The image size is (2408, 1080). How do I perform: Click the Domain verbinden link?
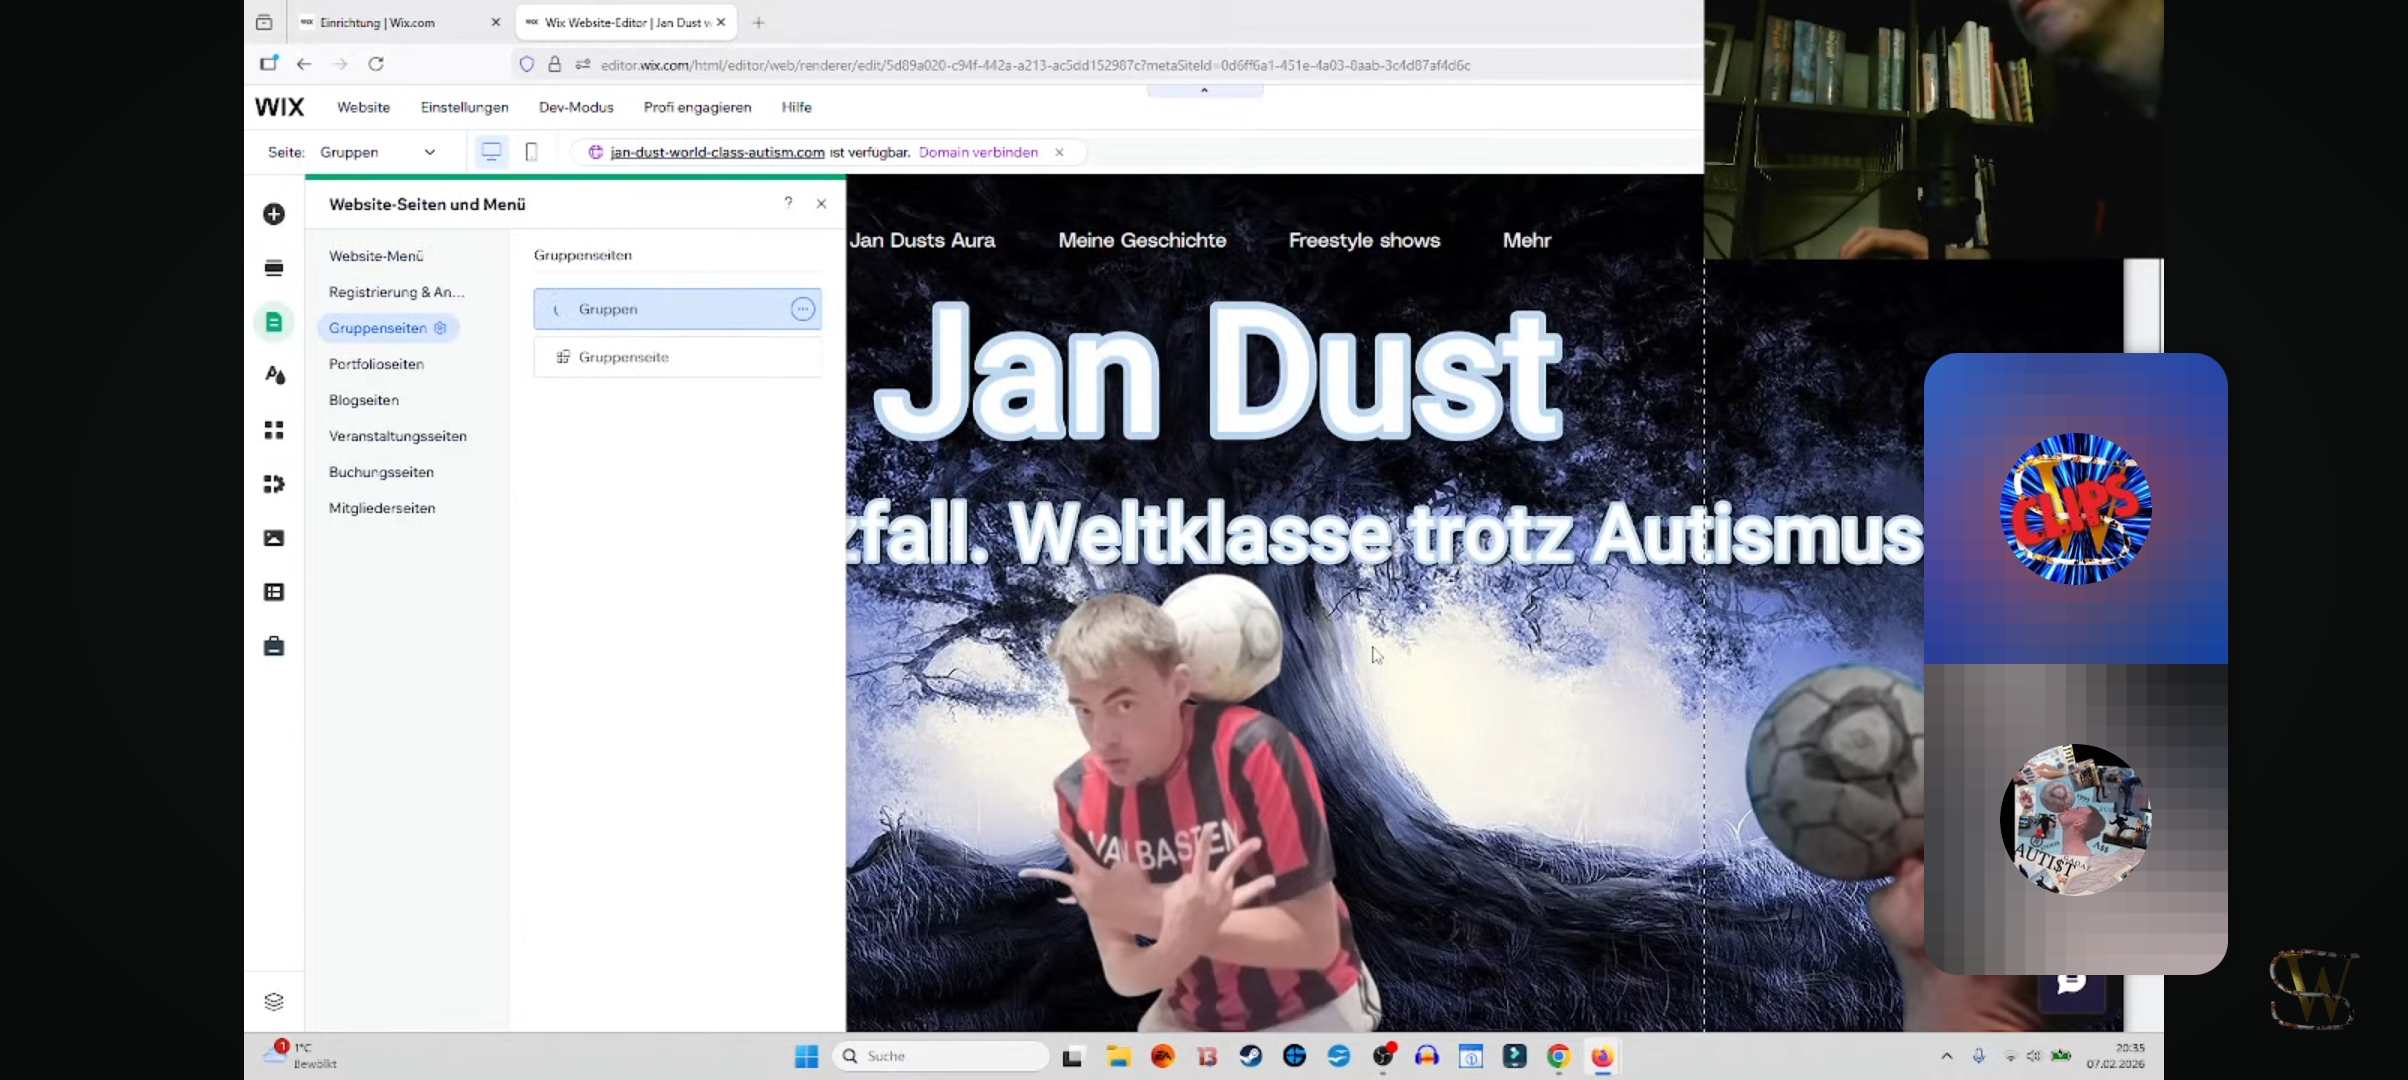978,152
